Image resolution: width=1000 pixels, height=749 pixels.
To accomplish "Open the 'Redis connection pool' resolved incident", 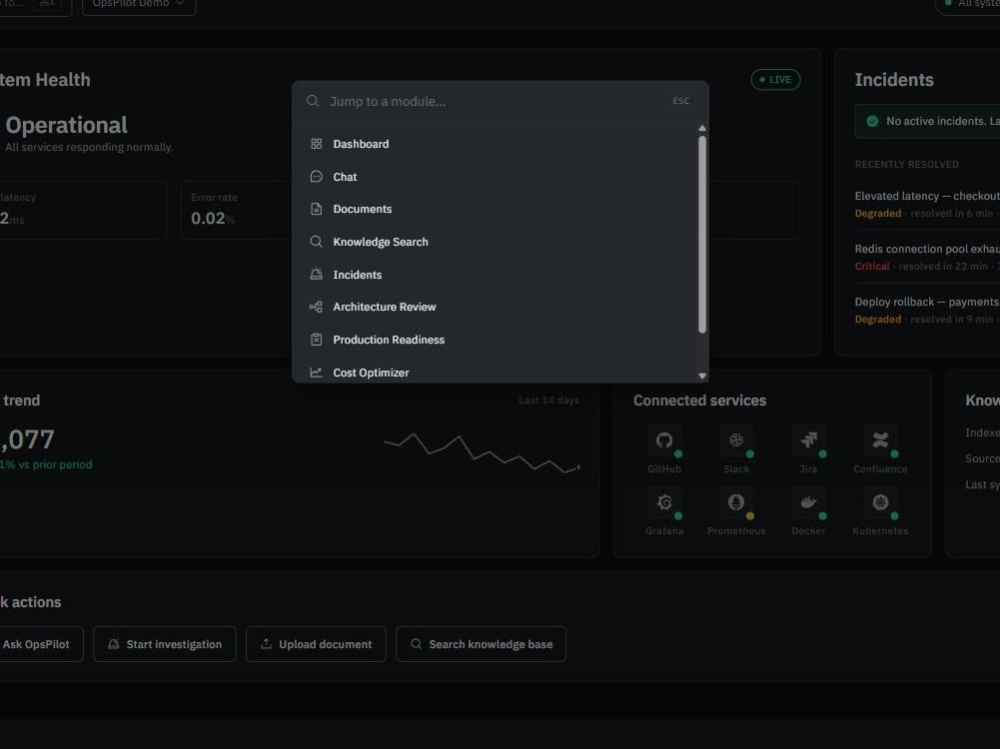I will click(x=927, y=257).
